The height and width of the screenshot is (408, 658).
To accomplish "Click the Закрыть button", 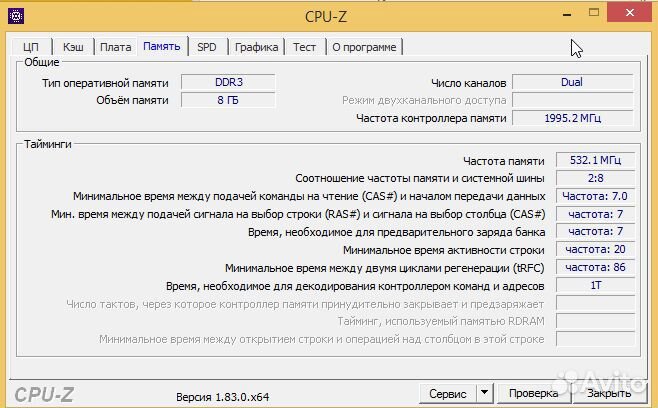I will click(x=608, y=394).
